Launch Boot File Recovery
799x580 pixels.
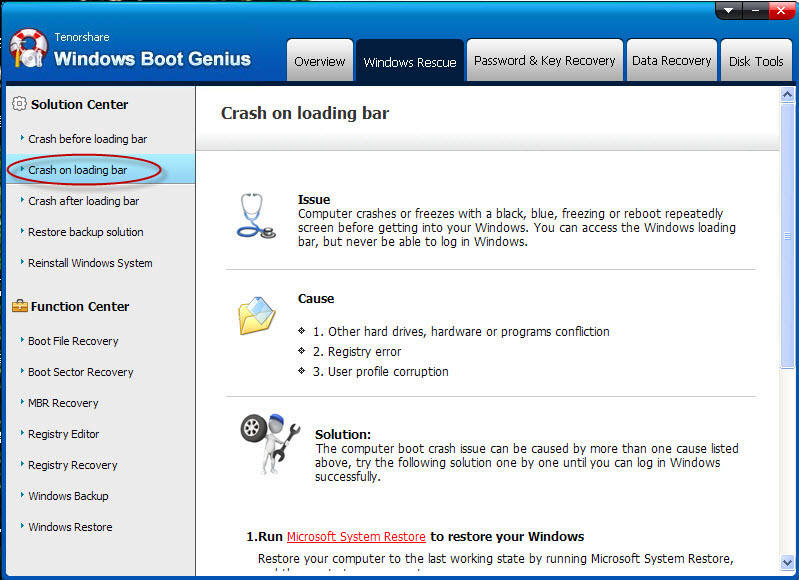click(x=73, y=341)
